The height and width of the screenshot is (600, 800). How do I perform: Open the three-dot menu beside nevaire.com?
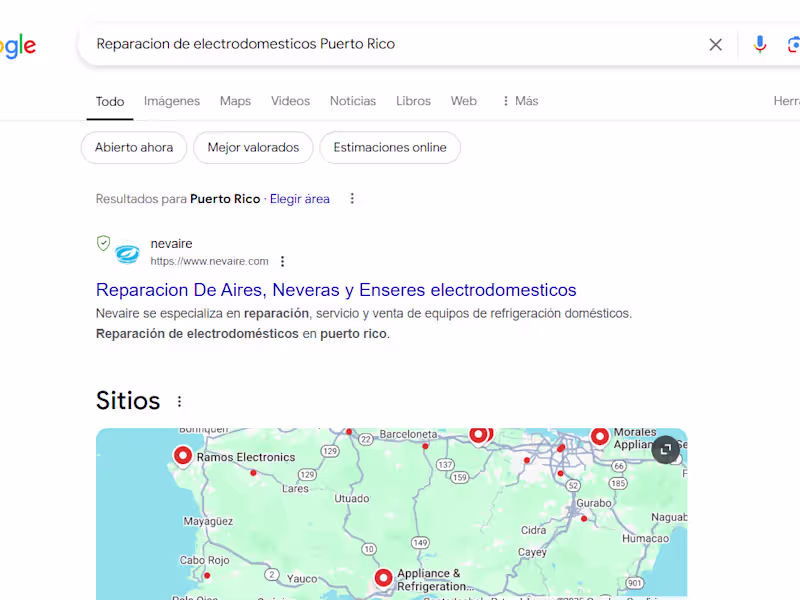click(x=282, y=261)
